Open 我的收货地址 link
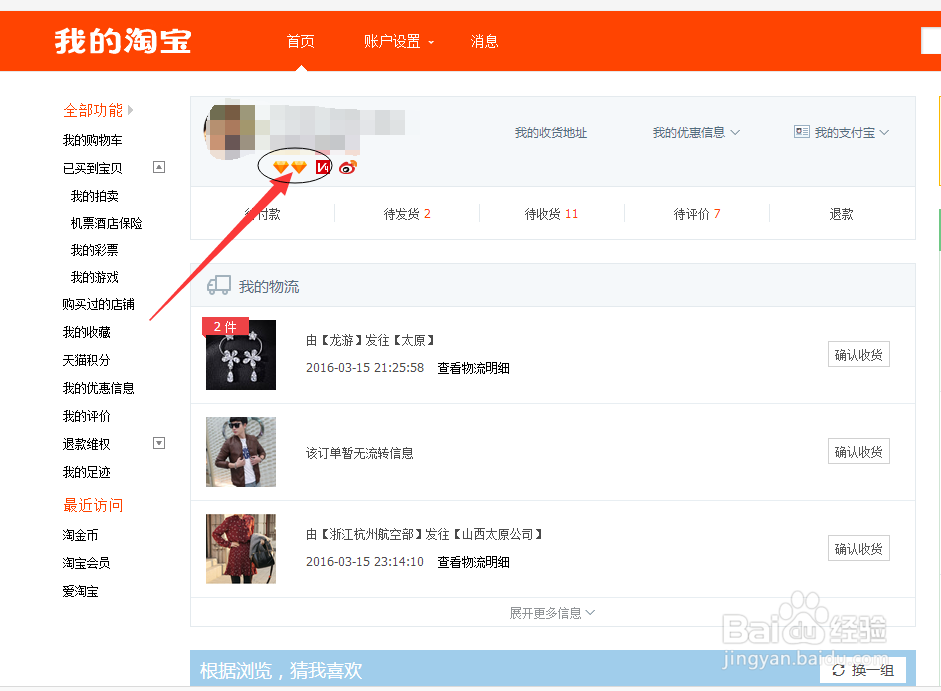The image size is (941, 691). click(x=550, y=132)
